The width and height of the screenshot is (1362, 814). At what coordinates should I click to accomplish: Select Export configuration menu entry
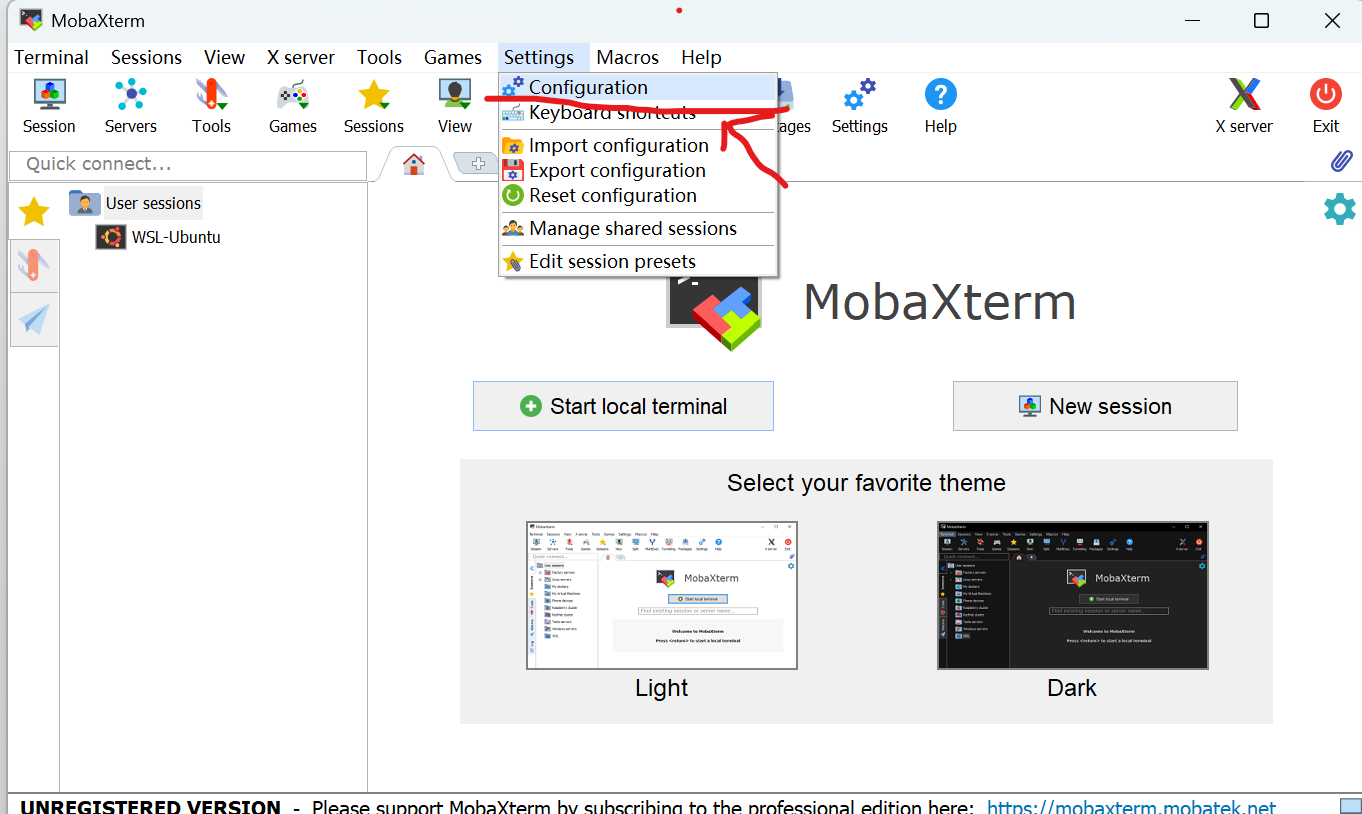(x=638, y=170)
